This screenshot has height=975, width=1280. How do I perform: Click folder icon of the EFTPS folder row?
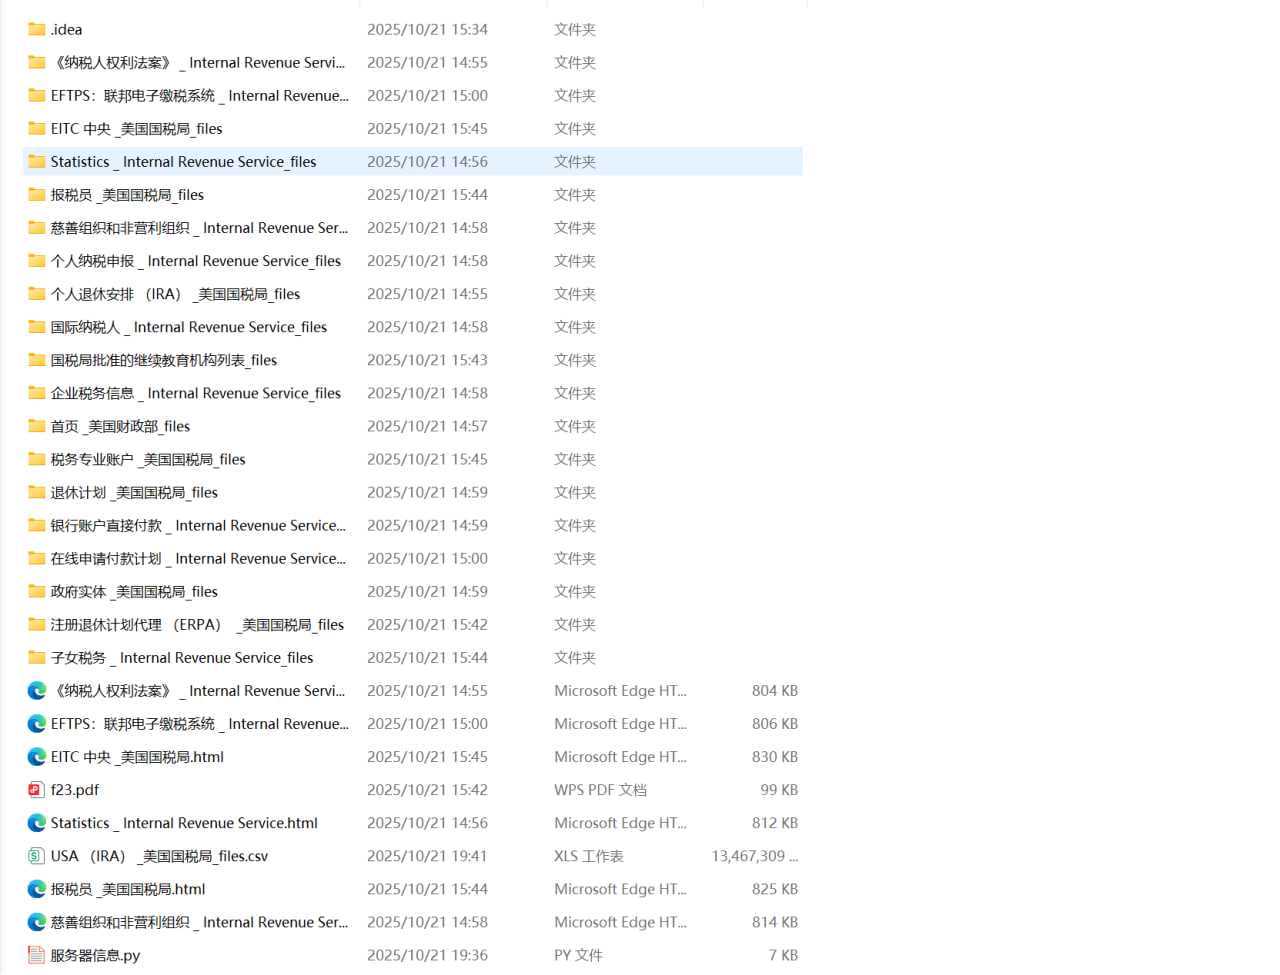click(x=37, y=95)
